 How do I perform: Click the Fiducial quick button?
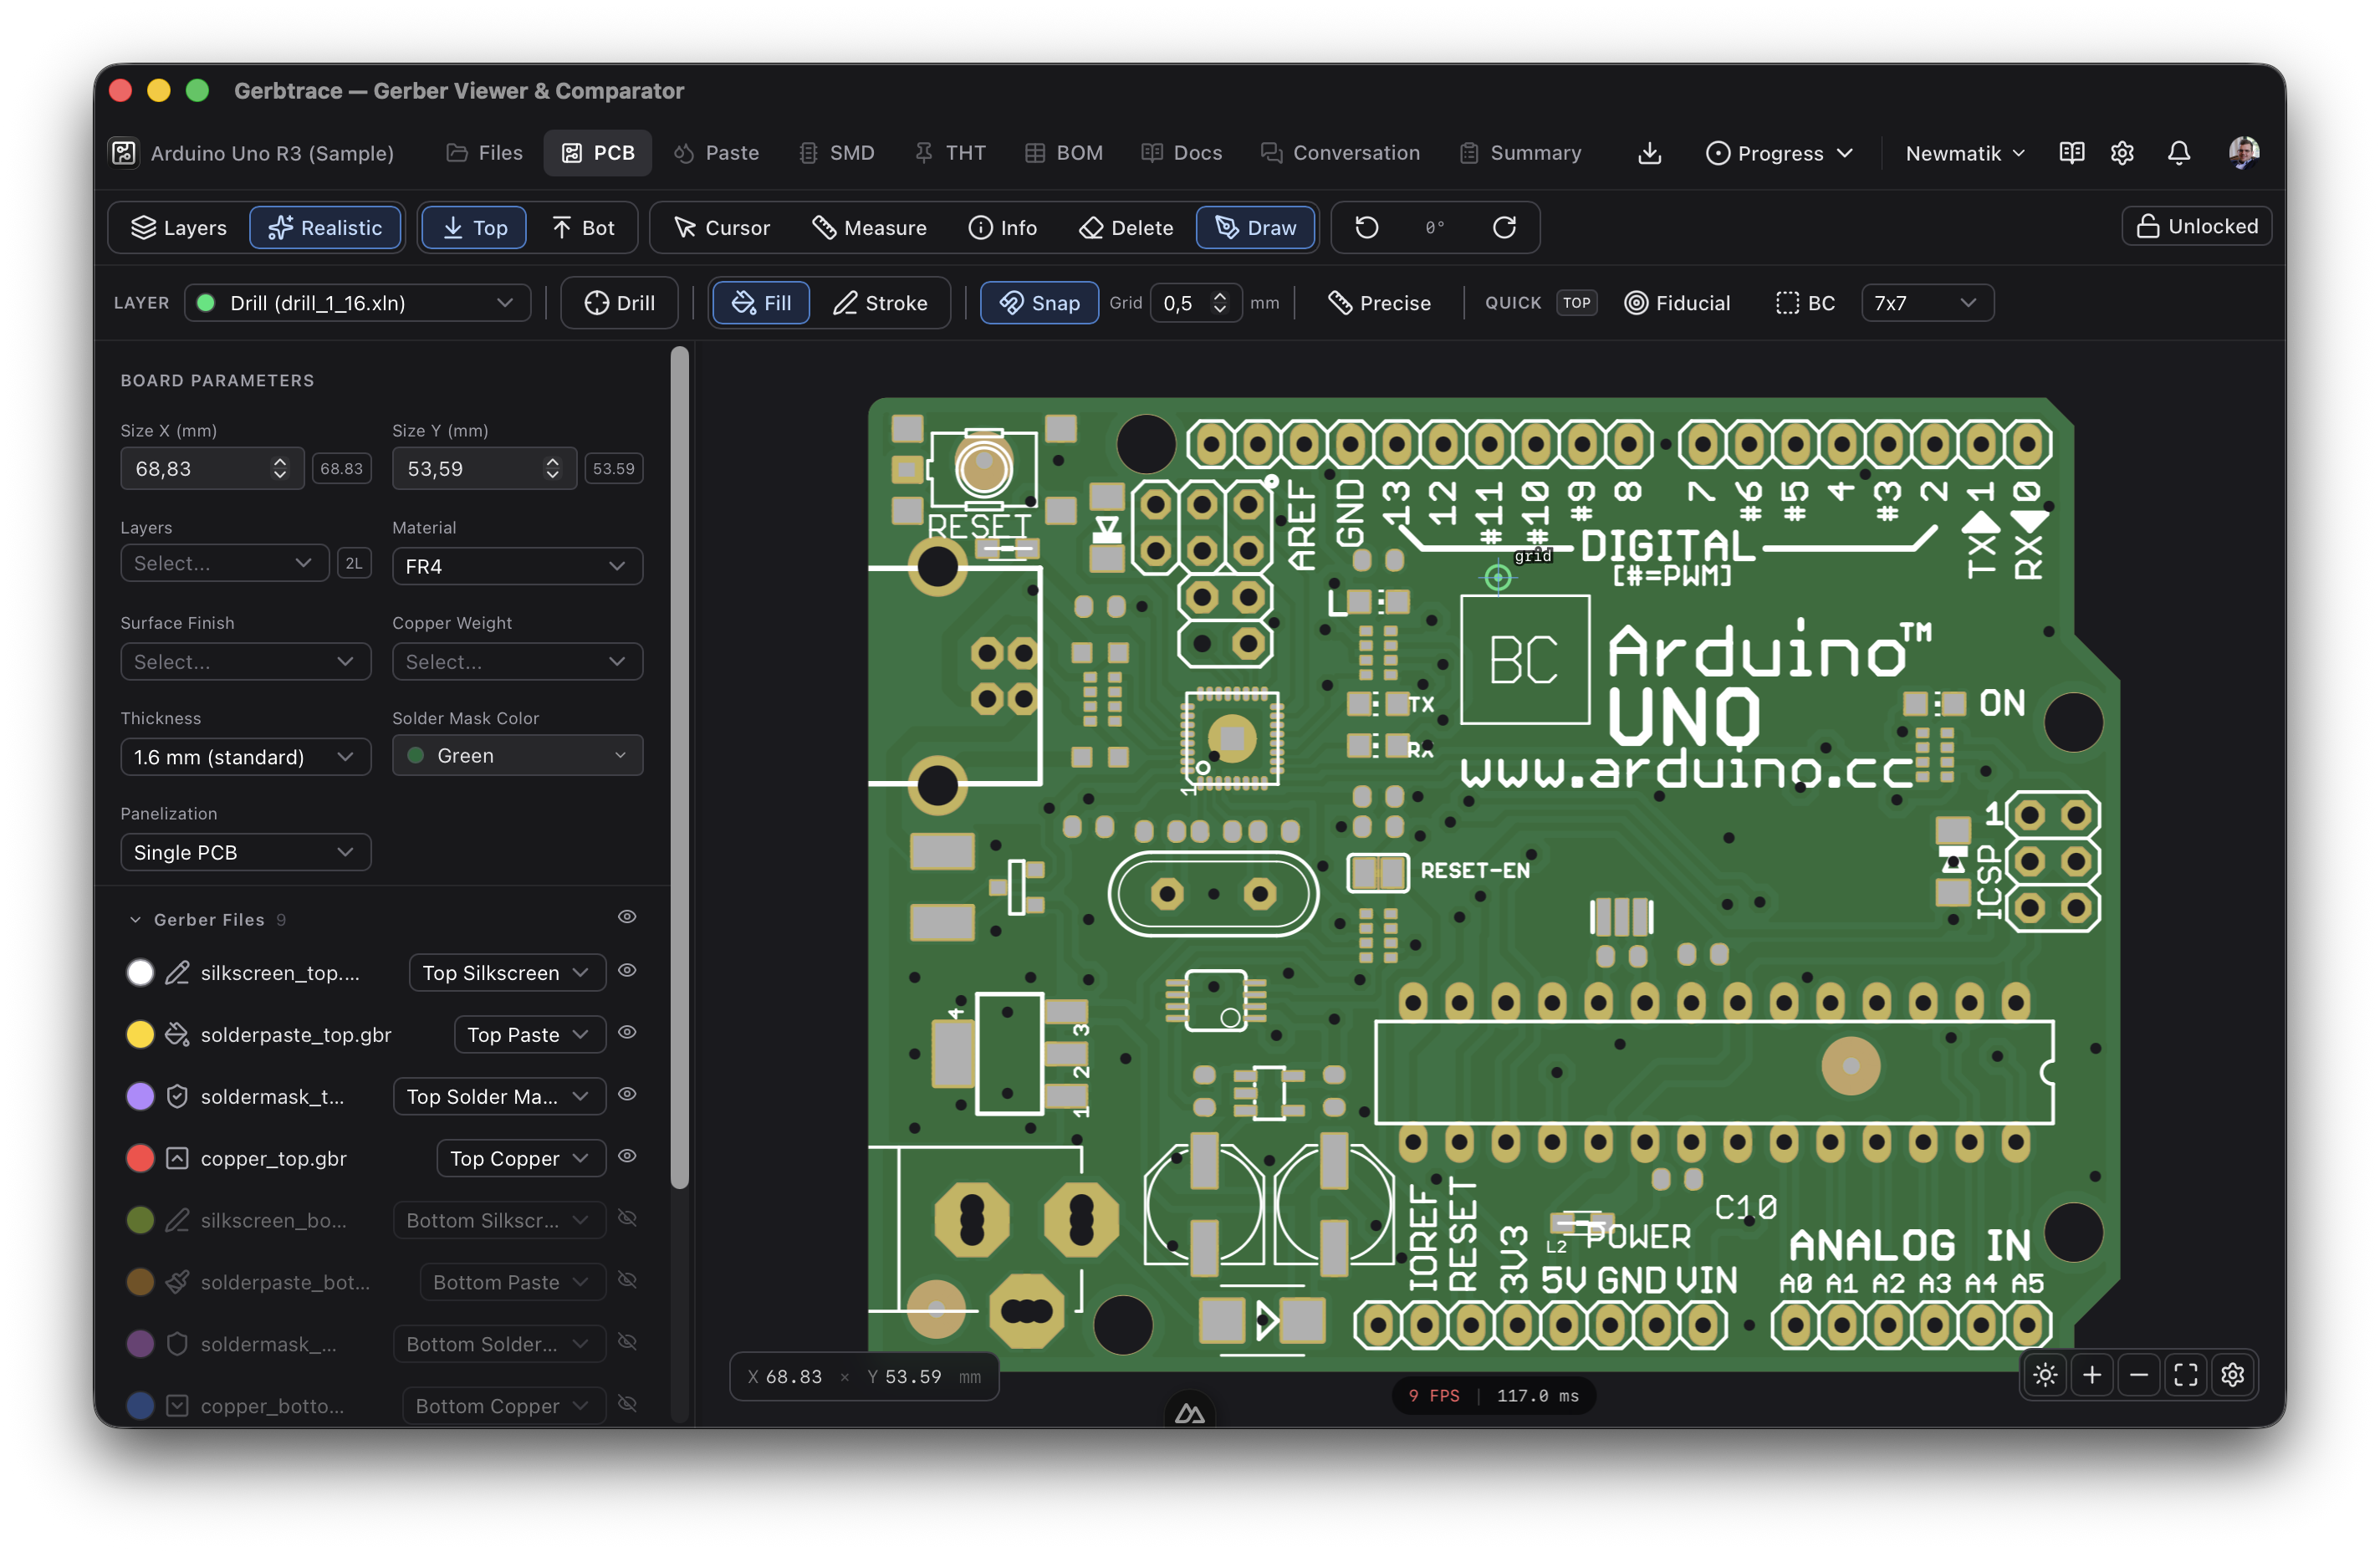1677,303
